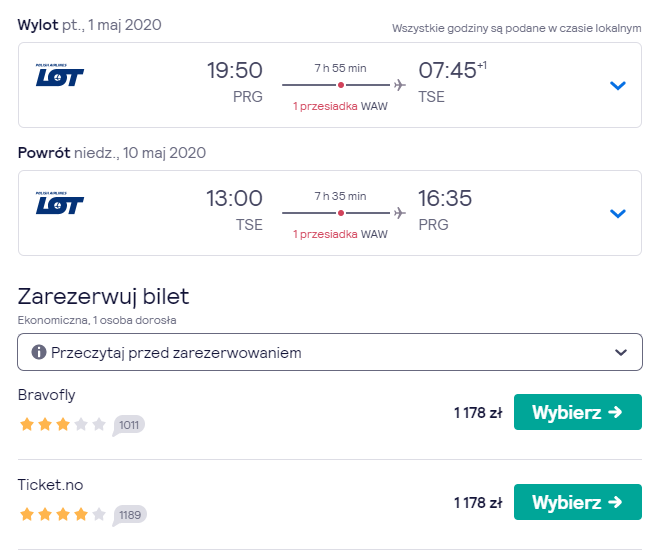Open the Bravofly reviews bubble showing 1011
656x554 pixels.
128,425
